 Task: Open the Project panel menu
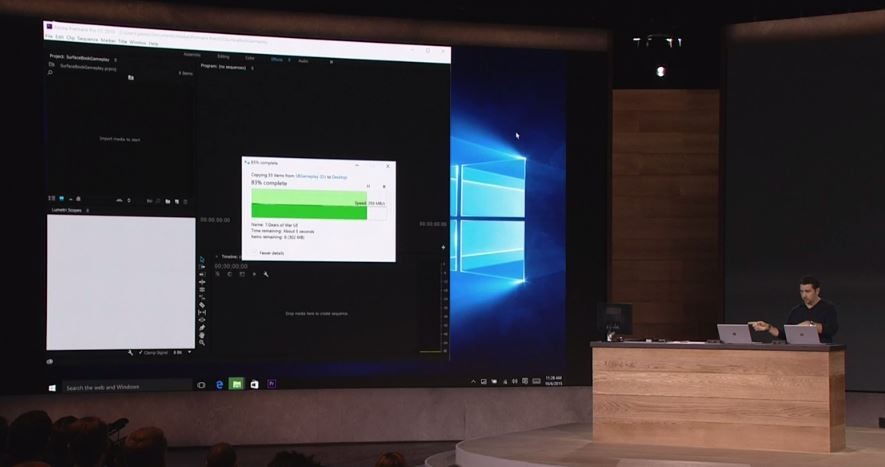(116, 59)
